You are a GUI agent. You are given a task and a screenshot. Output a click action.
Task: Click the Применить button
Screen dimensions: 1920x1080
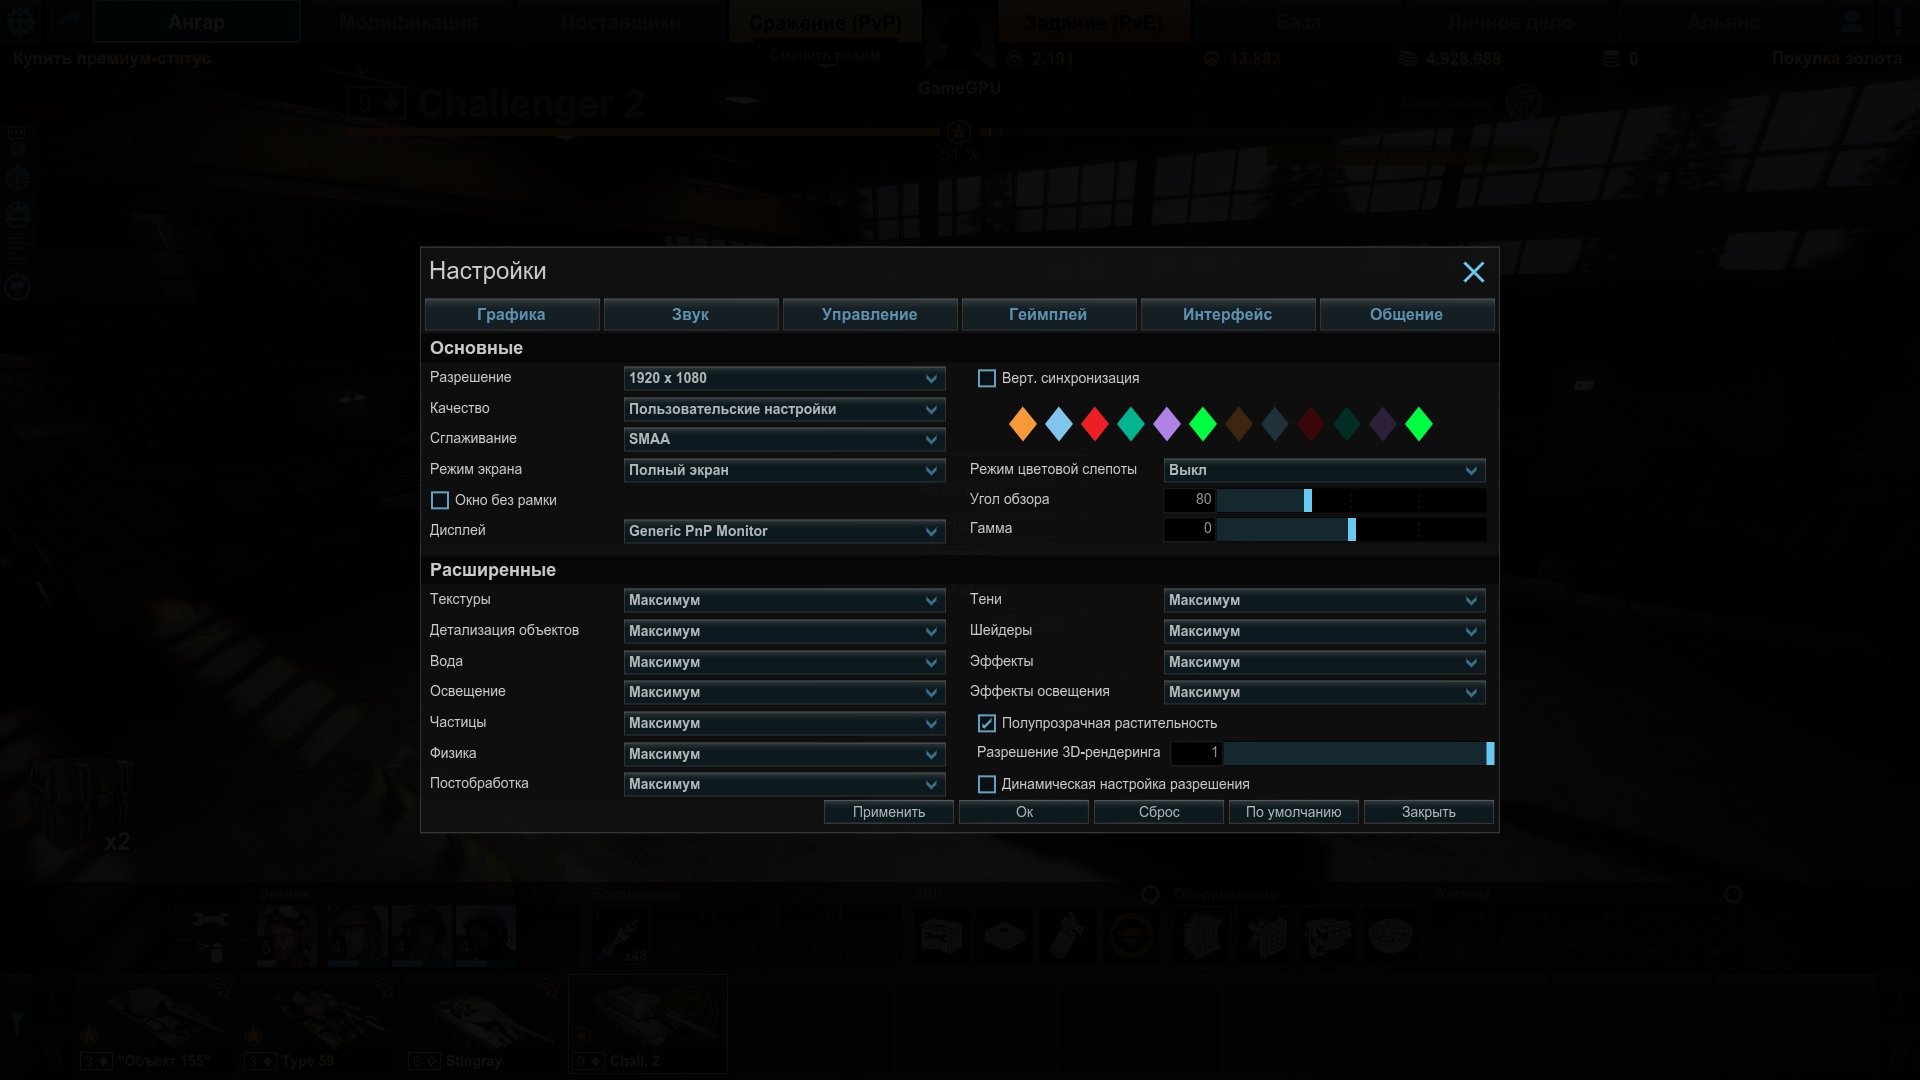click(x=888, y=812)
